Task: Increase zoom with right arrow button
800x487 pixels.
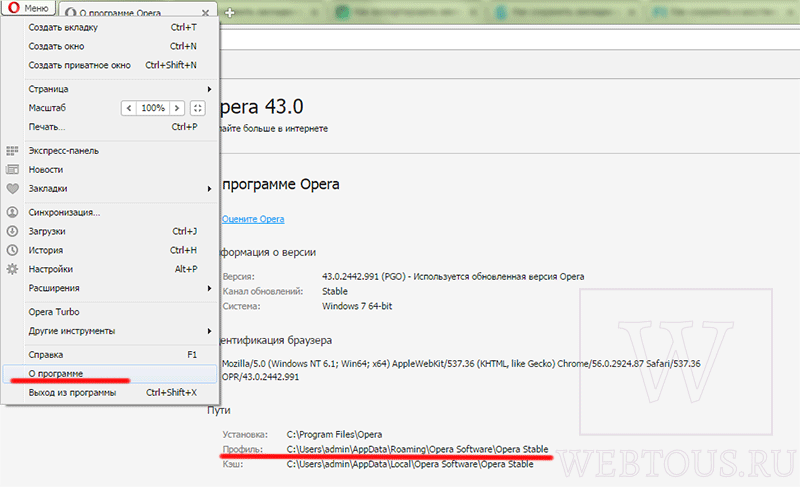Action: 177,108
